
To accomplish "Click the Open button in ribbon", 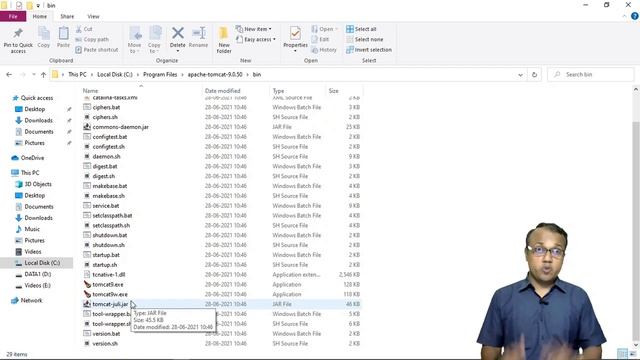I will [x=324, y=29].
